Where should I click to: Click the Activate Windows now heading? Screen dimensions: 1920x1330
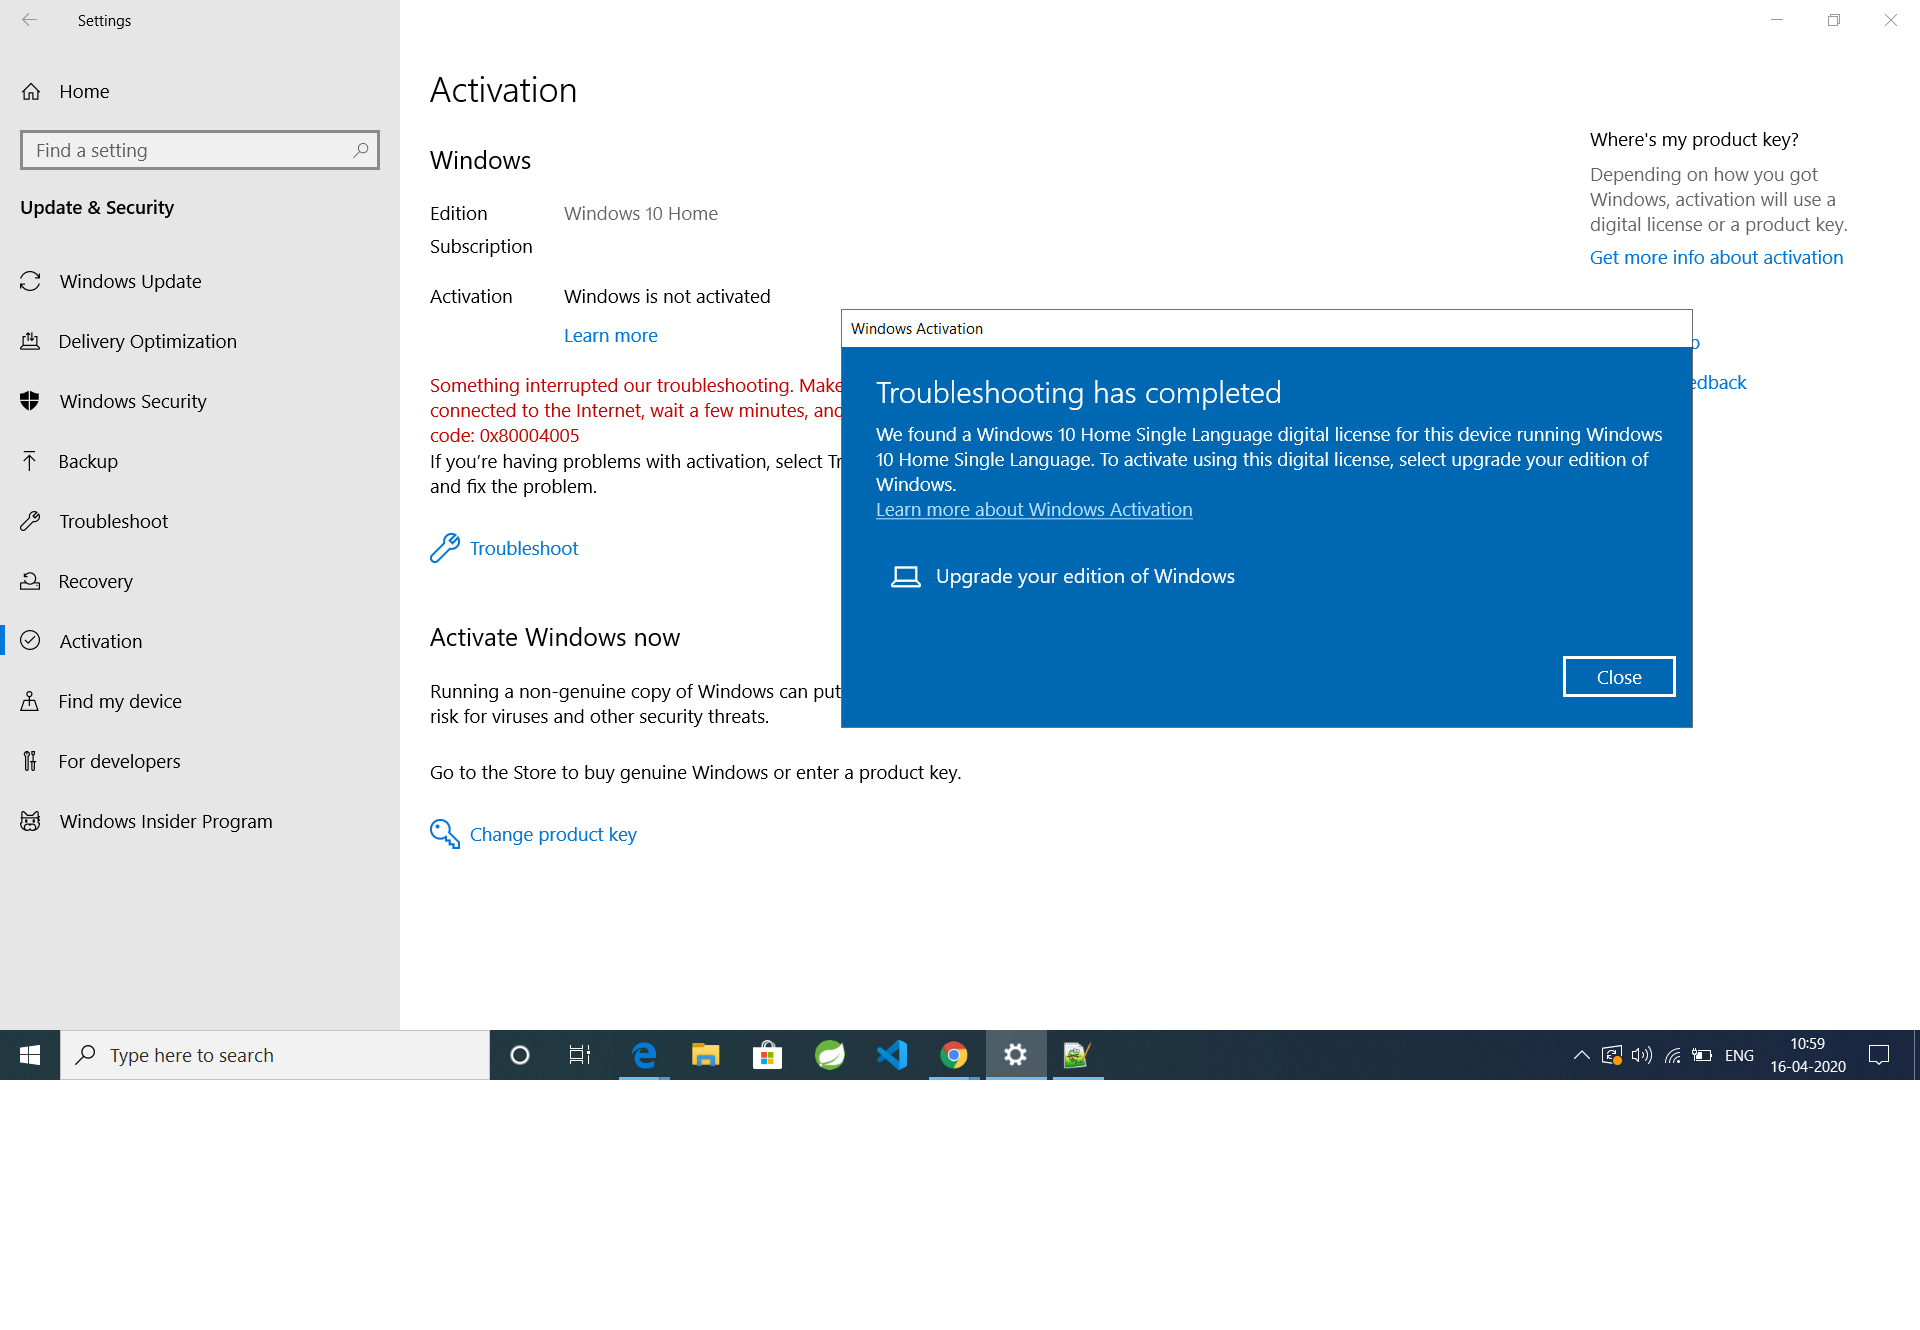555,637
